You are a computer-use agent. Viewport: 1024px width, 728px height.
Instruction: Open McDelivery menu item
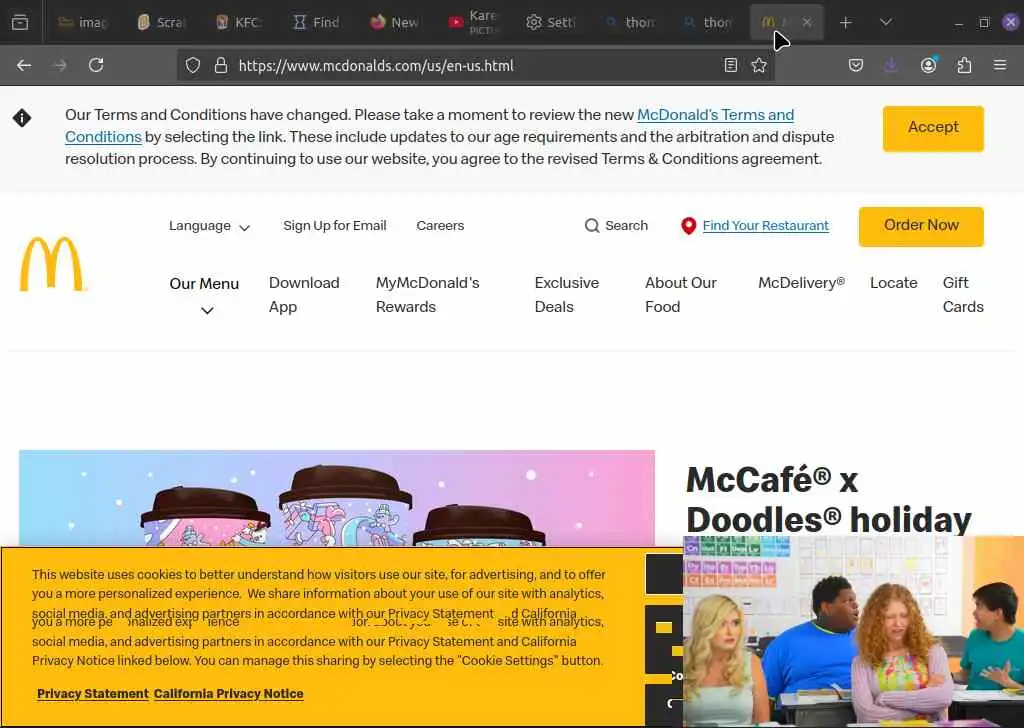(801, 283)
